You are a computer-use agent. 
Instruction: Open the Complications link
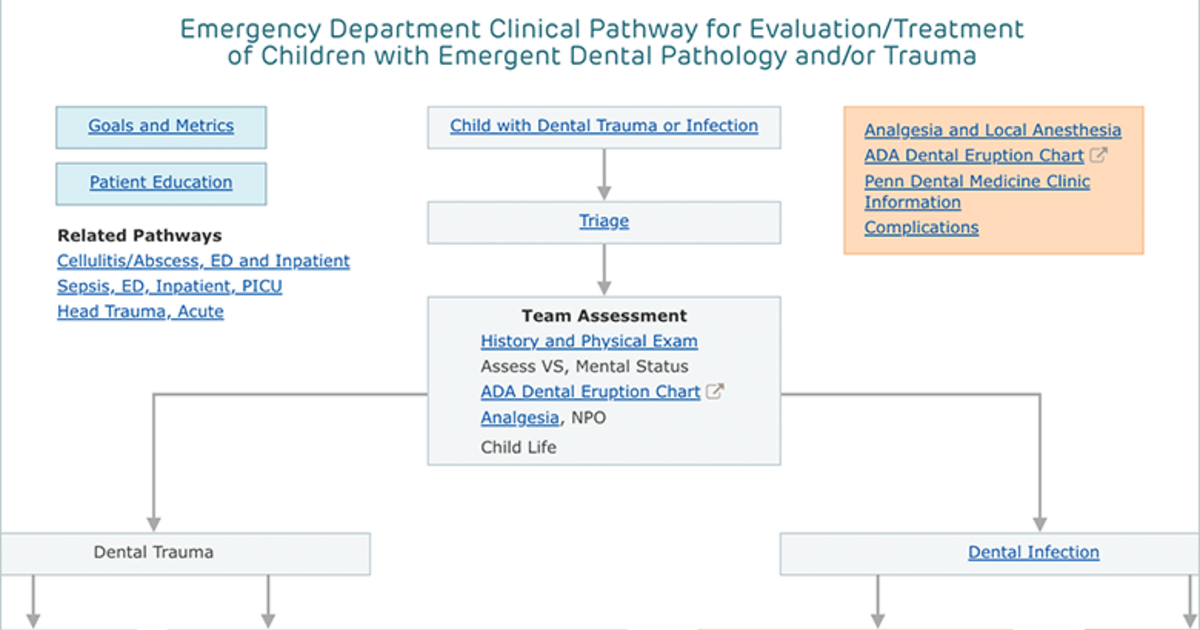(921, 227)
